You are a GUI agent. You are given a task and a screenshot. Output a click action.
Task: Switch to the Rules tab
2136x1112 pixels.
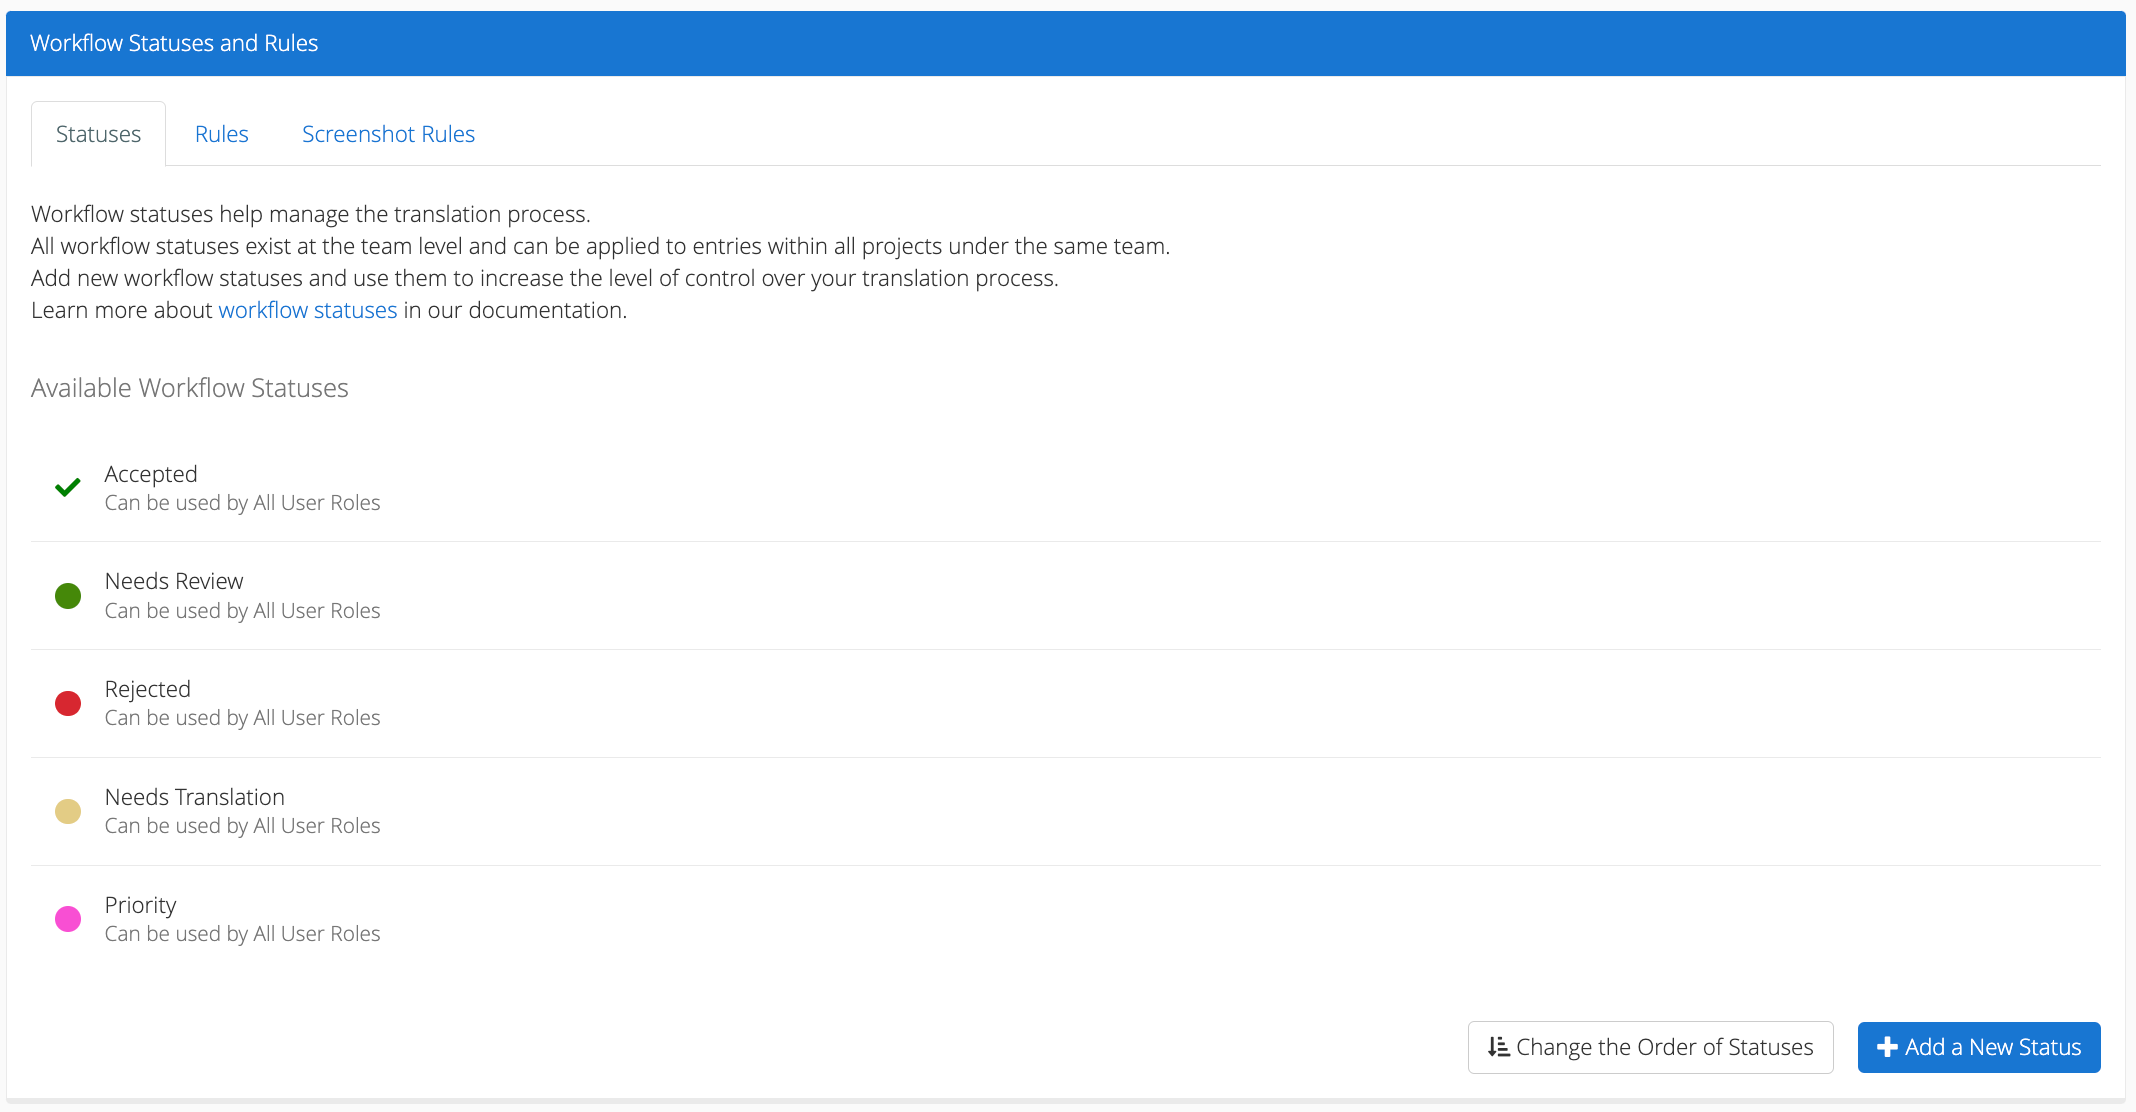click(x=222, y=134)
